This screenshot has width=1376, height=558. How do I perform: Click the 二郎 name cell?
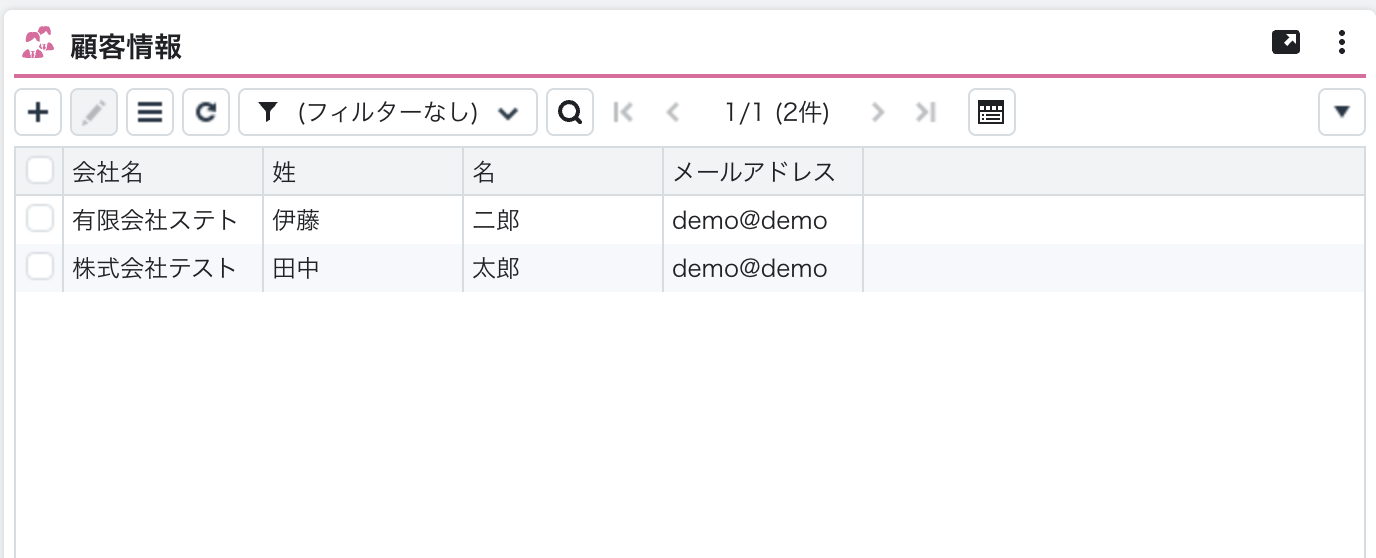click(563, 219)
